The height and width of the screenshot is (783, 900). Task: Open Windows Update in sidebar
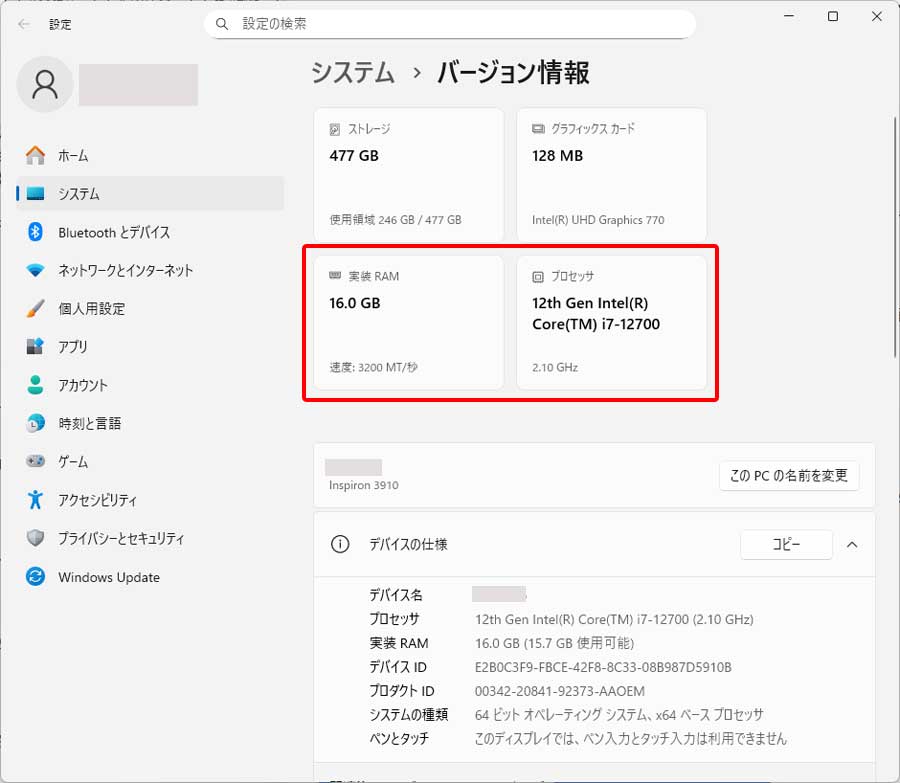108,577
